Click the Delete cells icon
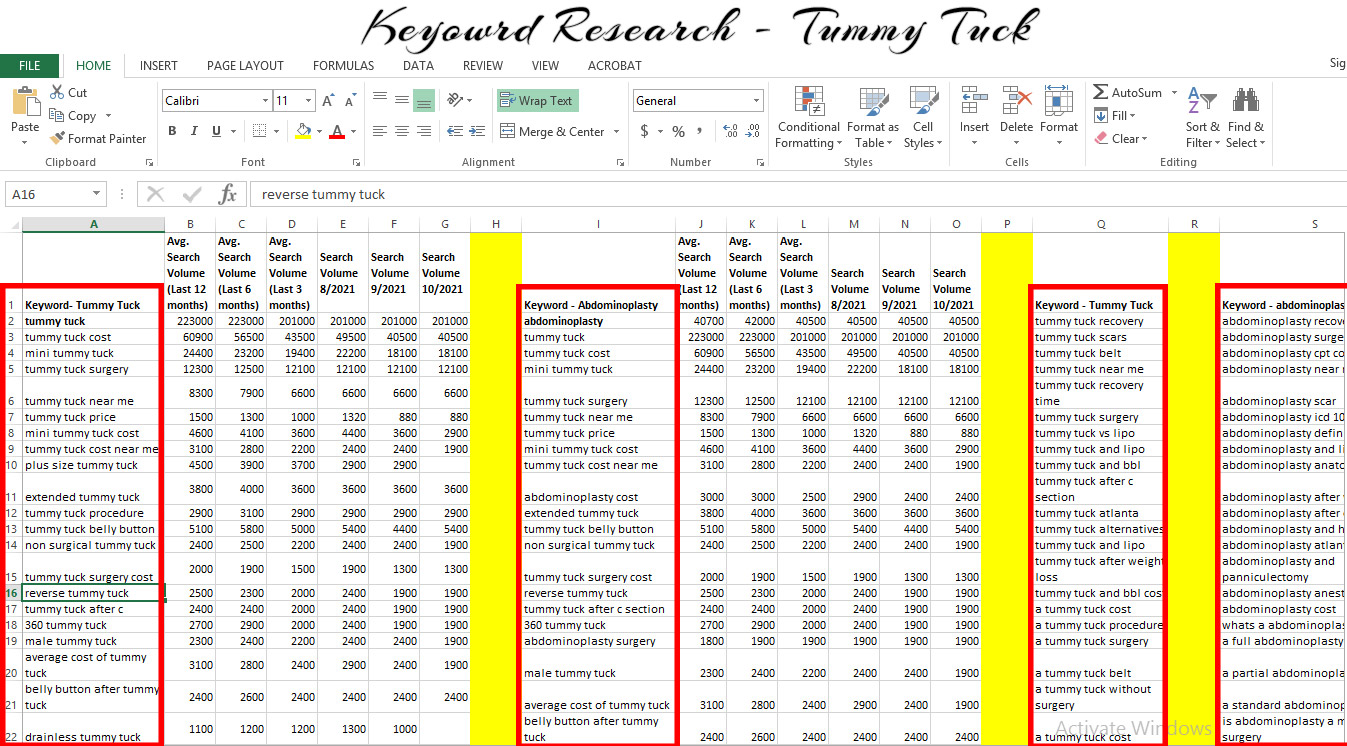The height and width of the screenshot is (746, 1347). (x=1016, y=101)
